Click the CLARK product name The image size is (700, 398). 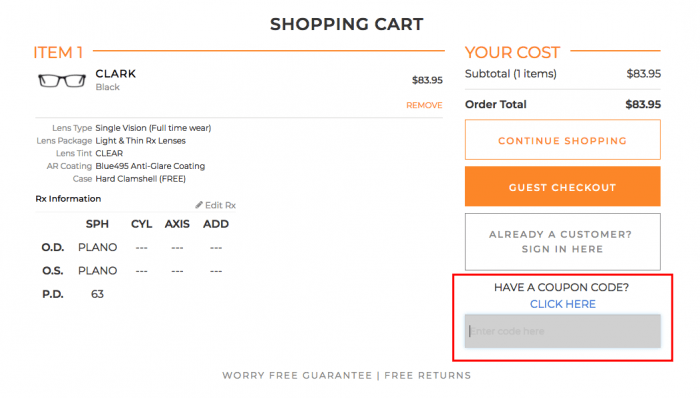(116, 74)
